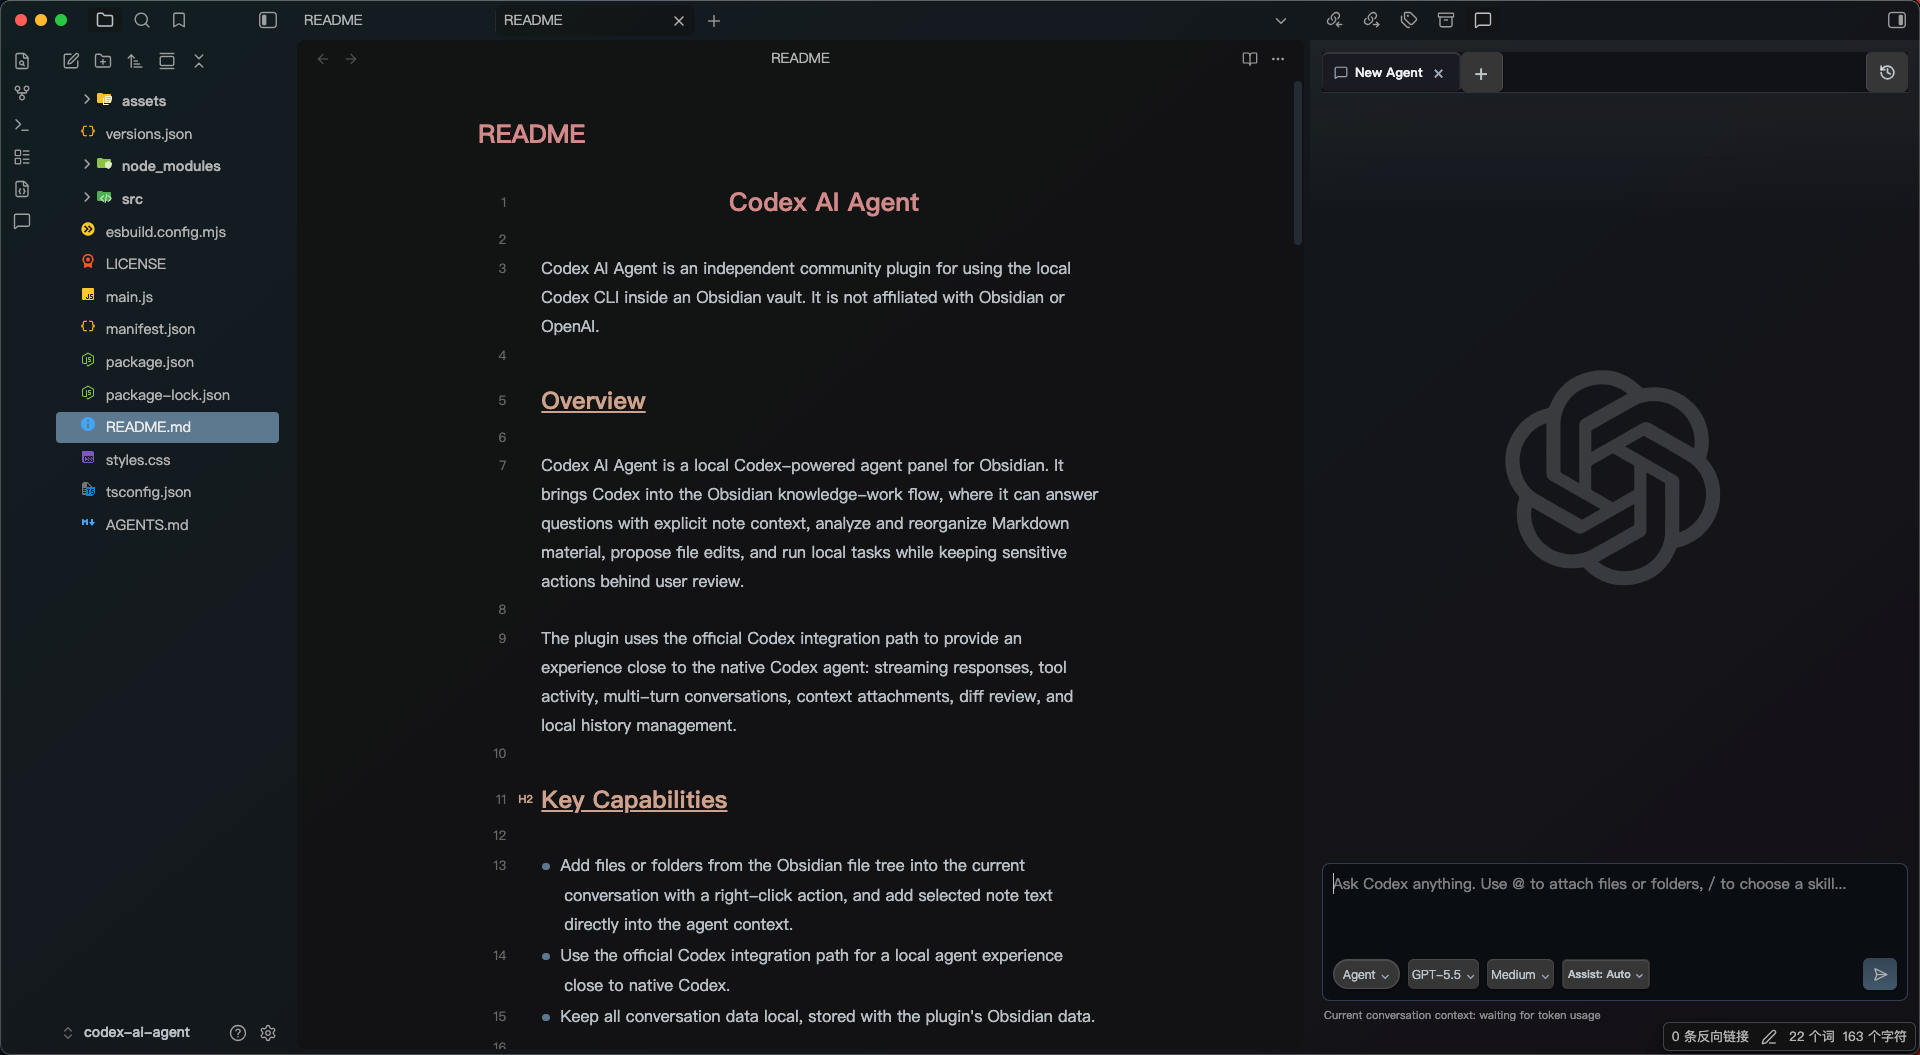Screen dimensions: 1920x1055
Task: Open the help question mark icon
Action: 238,1033
